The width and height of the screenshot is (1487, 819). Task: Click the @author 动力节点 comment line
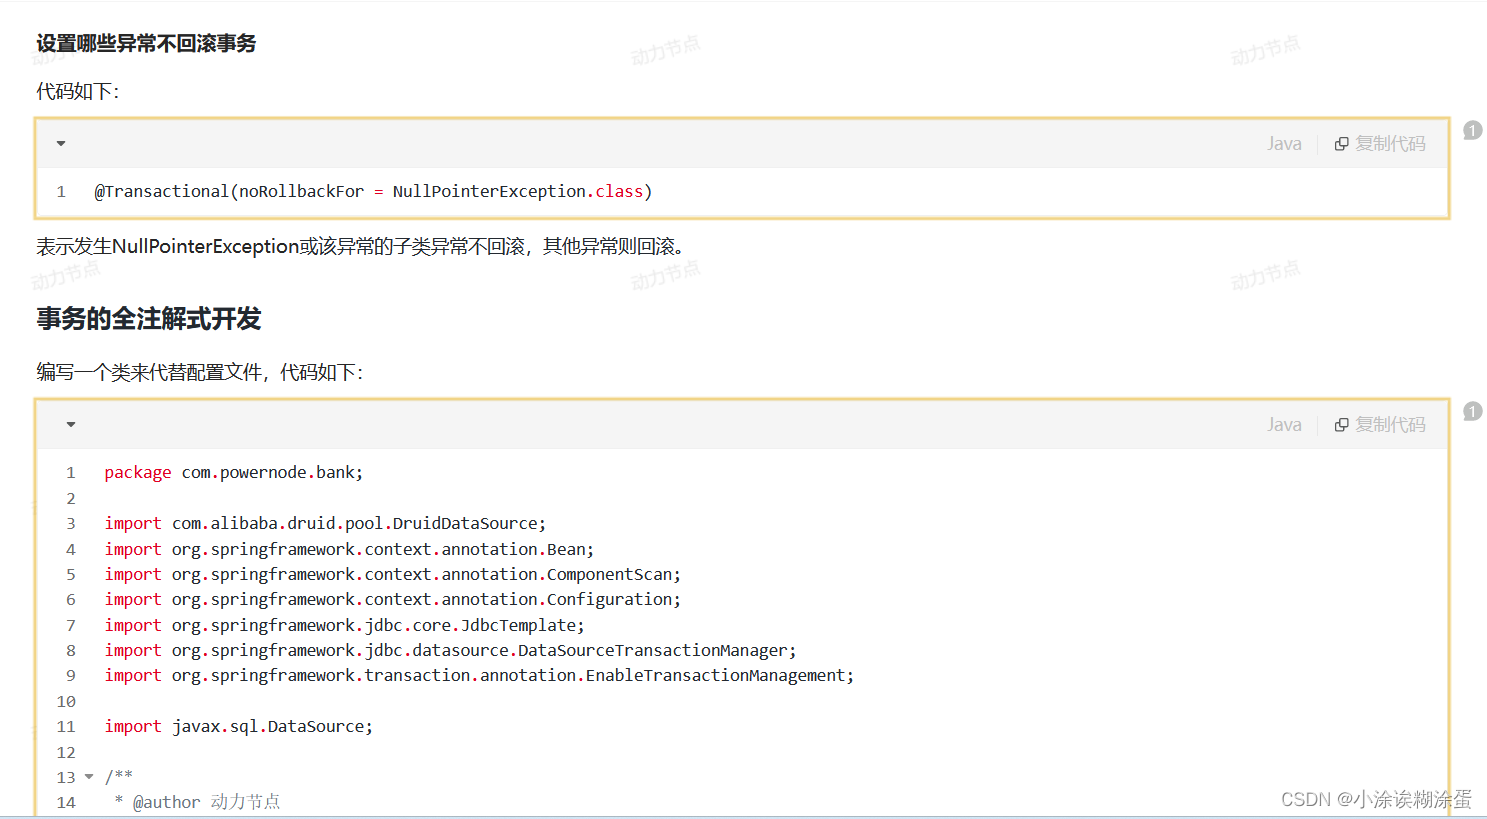pos(197,802)
